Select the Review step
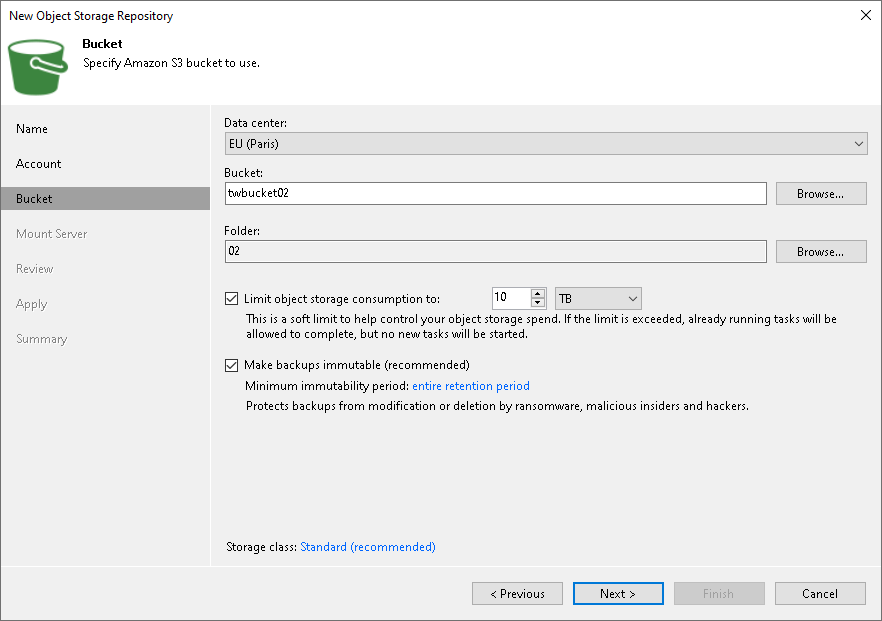 pos(35,269)
